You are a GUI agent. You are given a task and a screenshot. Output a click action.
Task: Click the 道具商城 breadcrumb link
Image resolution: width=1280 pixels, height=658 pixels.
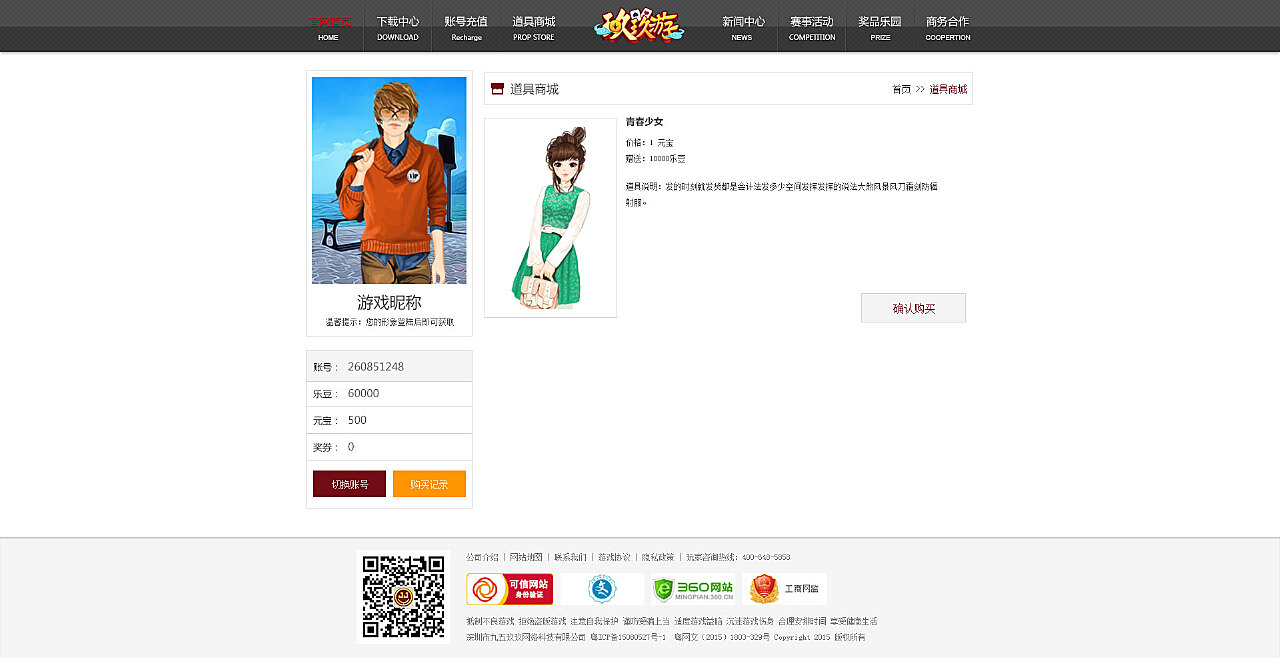(x=948, y=89)
